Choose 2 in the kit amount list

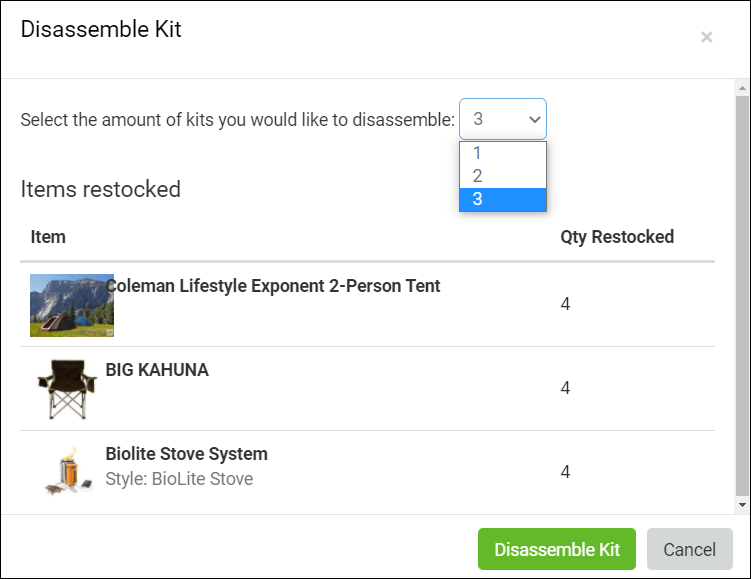(503, 176)
